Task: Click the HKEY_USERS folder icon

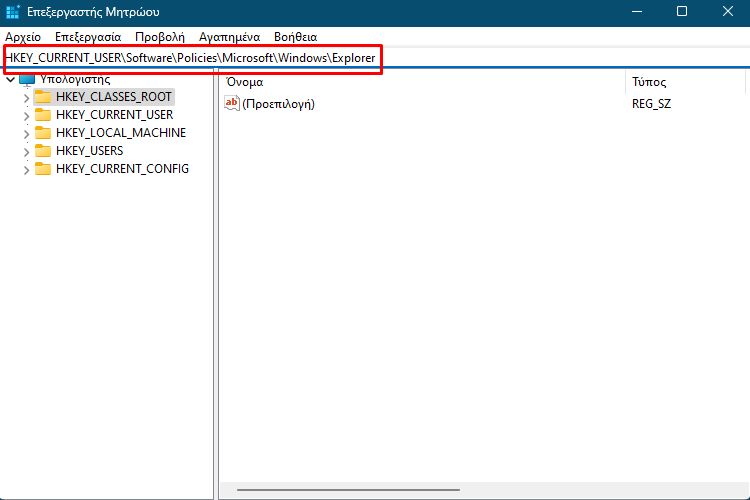Action: coord(43,151)
